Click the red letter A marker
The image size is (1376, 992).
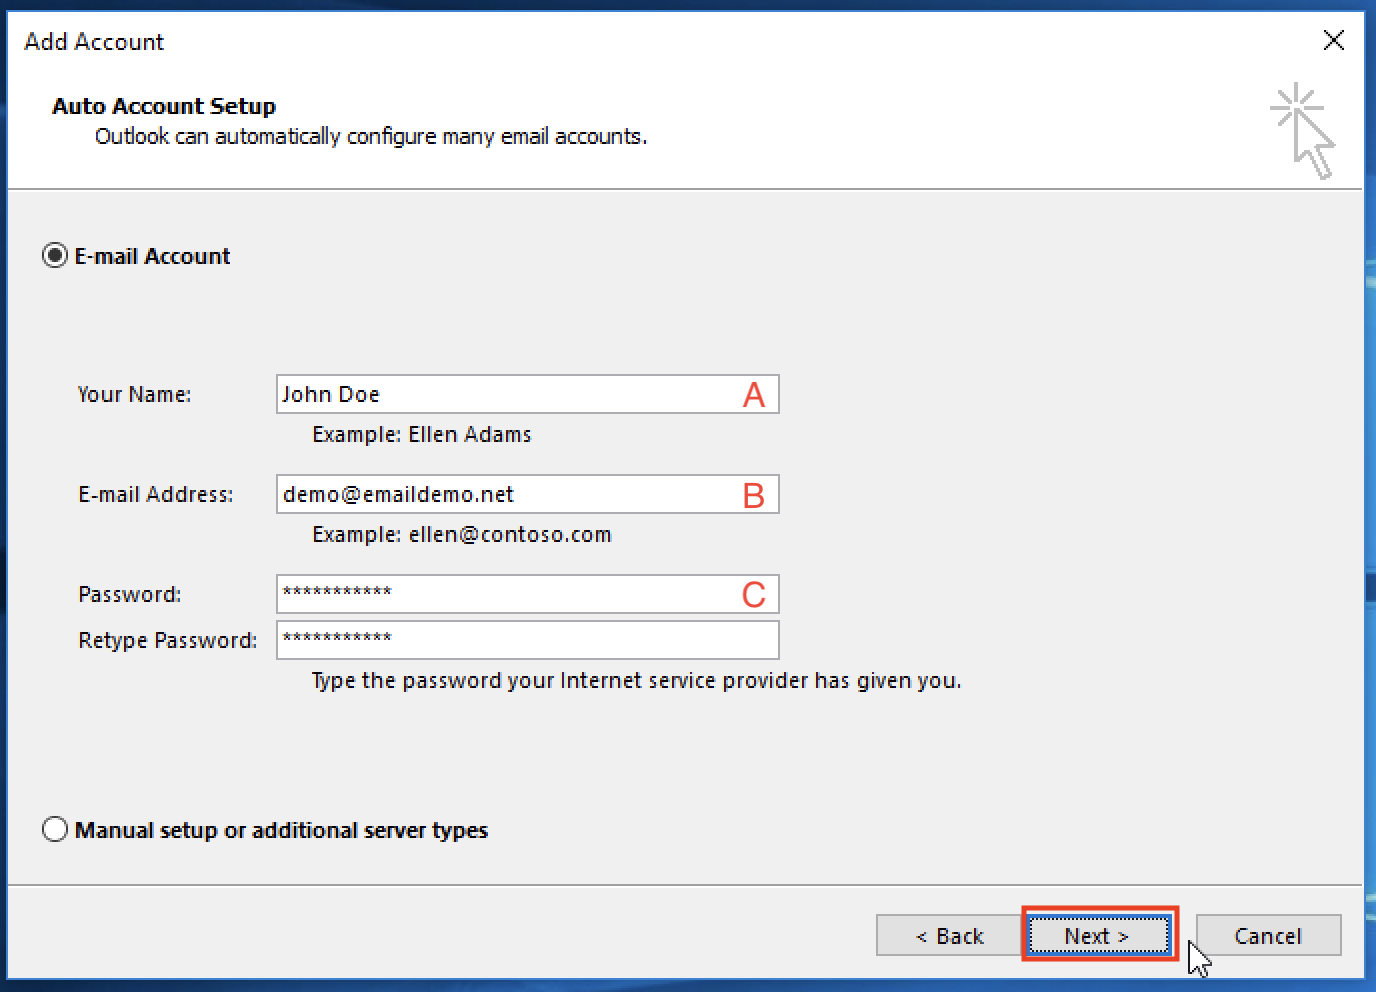click(x=754, y=395)
